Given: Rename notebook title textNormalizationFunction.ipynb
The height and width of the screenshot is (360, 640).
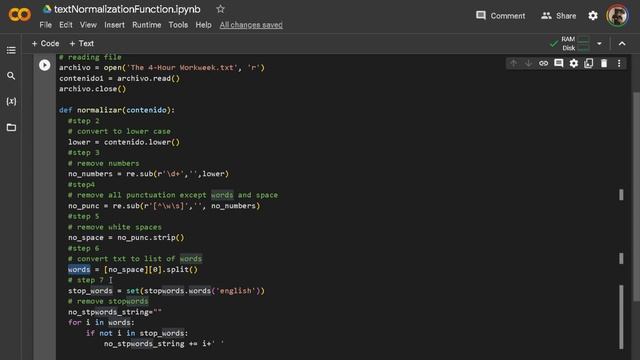Looking at the screenshot, I should point(127,9).
